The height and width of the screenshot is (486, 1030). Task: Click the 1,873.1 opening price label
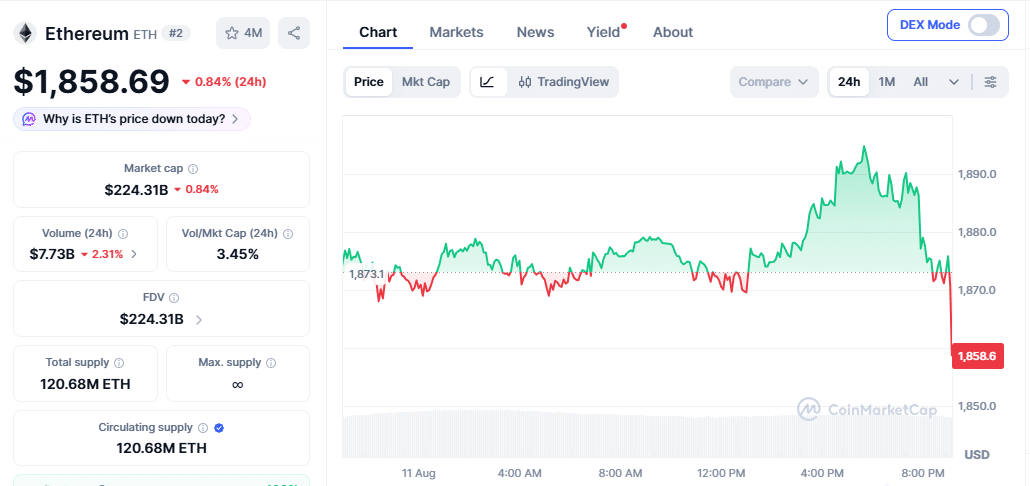point(367,274)
